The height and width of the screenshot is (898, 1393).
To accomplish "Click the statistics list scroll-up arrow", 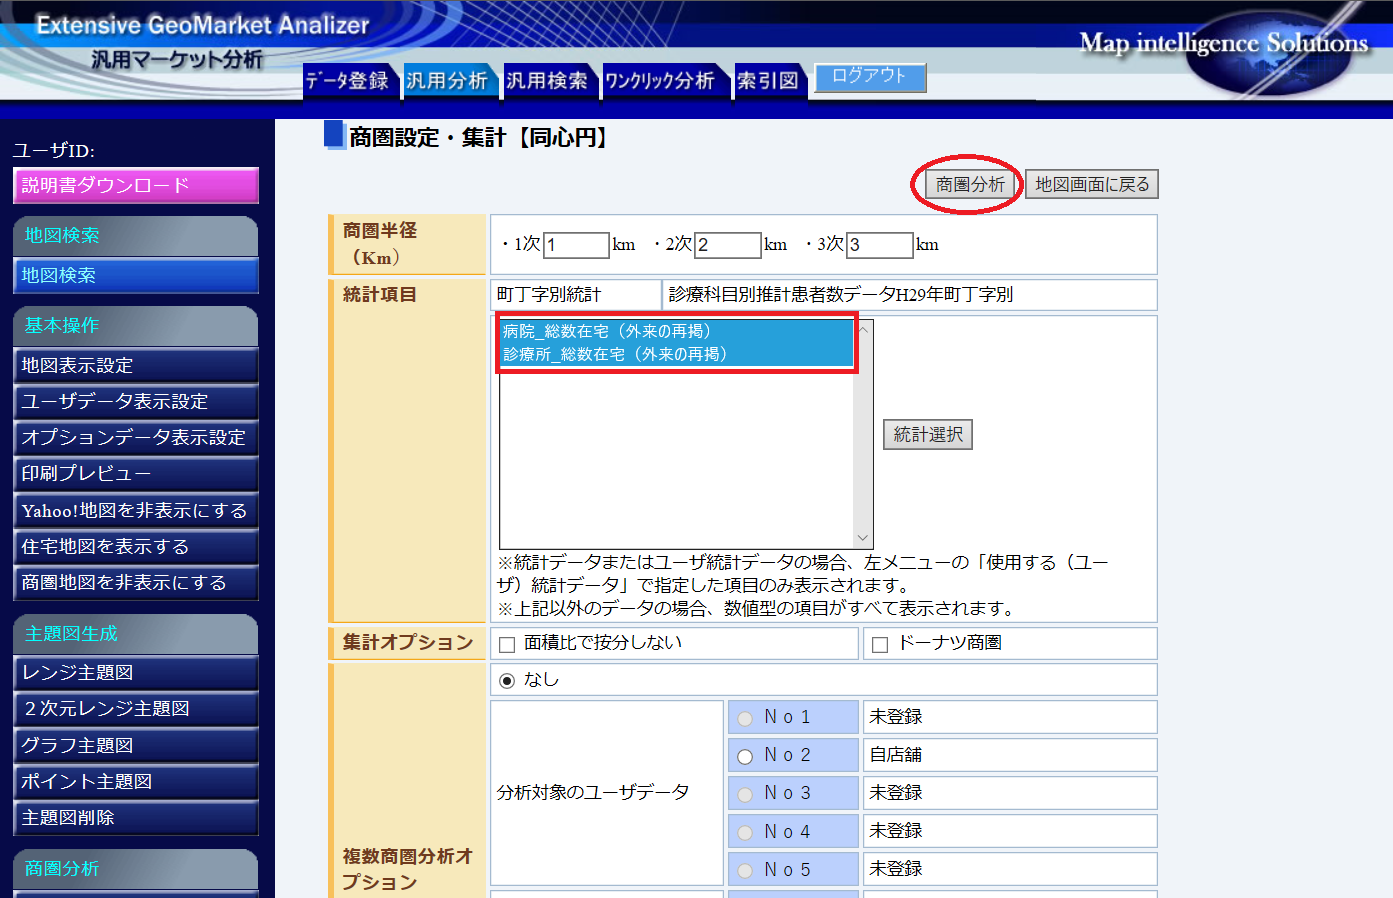I will pos(863,328).
